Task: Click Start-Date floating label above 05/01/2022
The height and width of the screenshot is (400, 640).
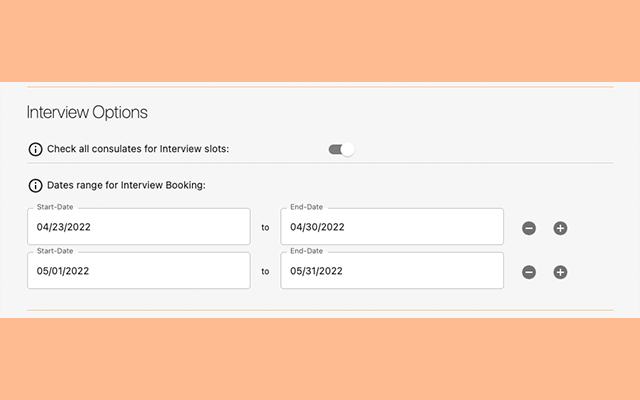Action: (x=54, y=252)
